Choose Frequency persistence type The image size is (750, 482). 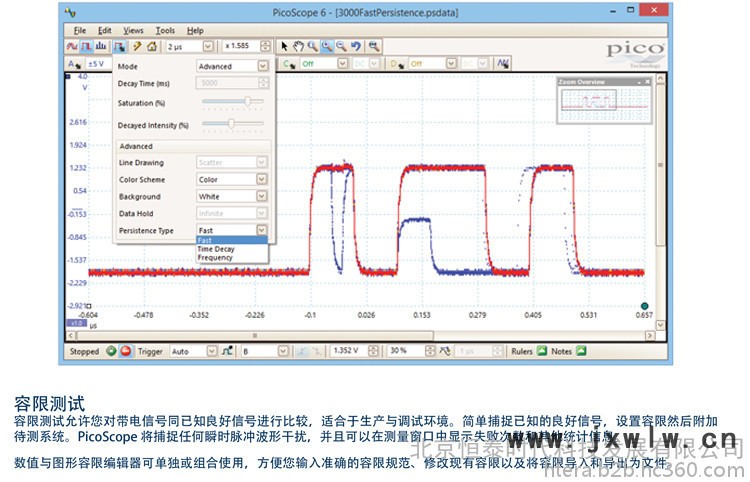(232, 258)
